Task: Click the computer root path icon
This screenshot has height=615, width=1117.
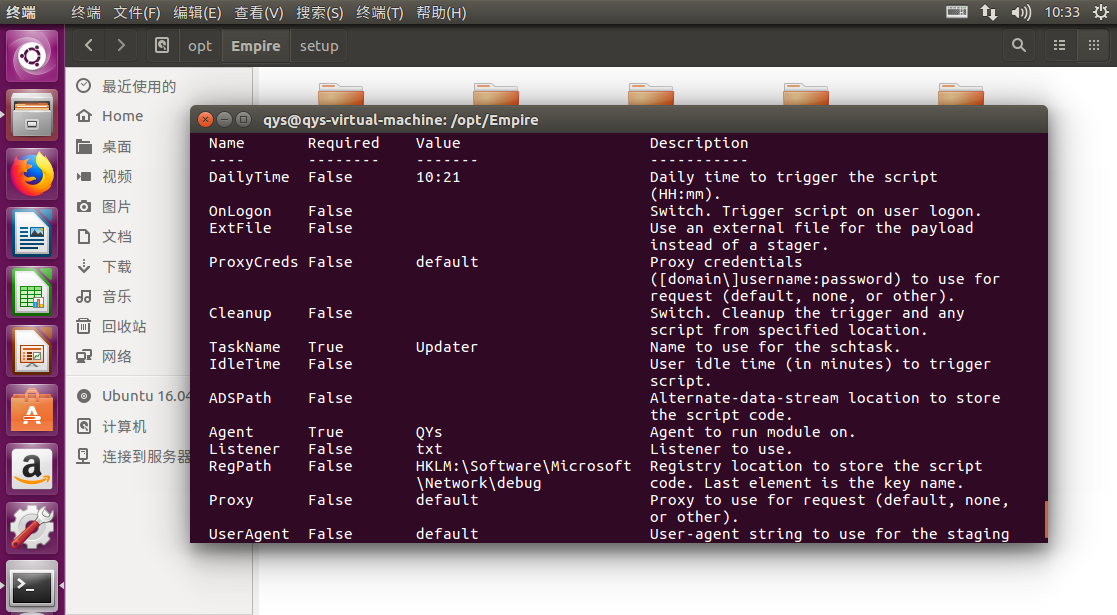Action: pyautogui.click(x=162, y=46)
